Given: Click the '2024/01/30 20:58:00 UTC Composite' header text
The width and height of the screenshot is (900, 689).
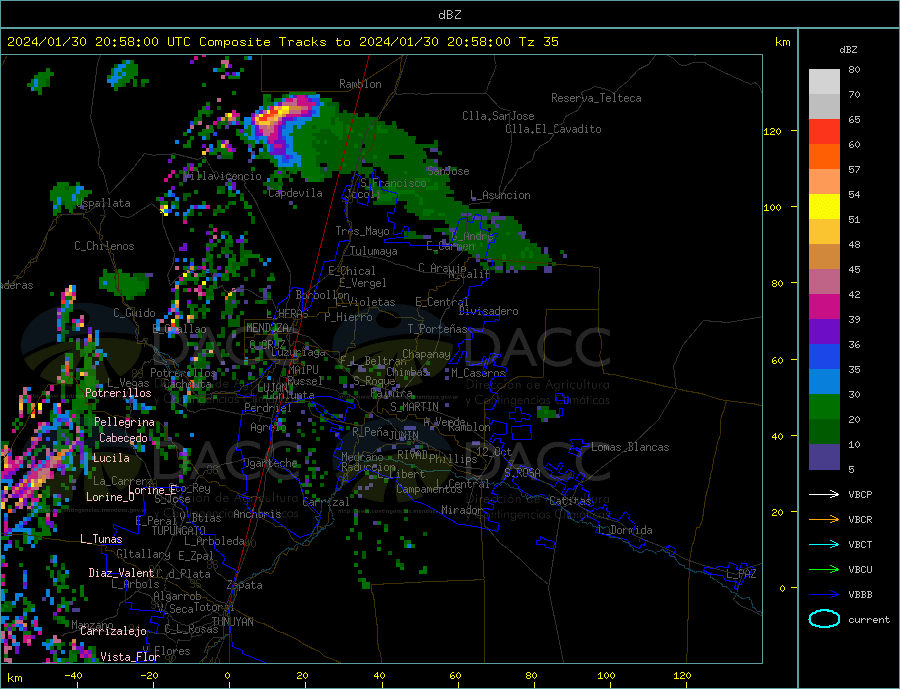Looking at the screenshot, I should 139,42.
